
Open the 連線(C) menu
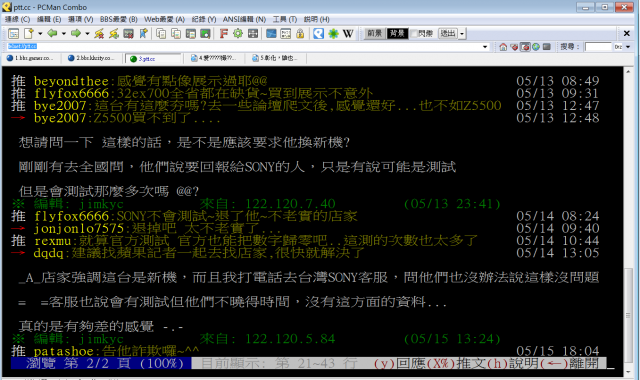click(x=17, y=19)
